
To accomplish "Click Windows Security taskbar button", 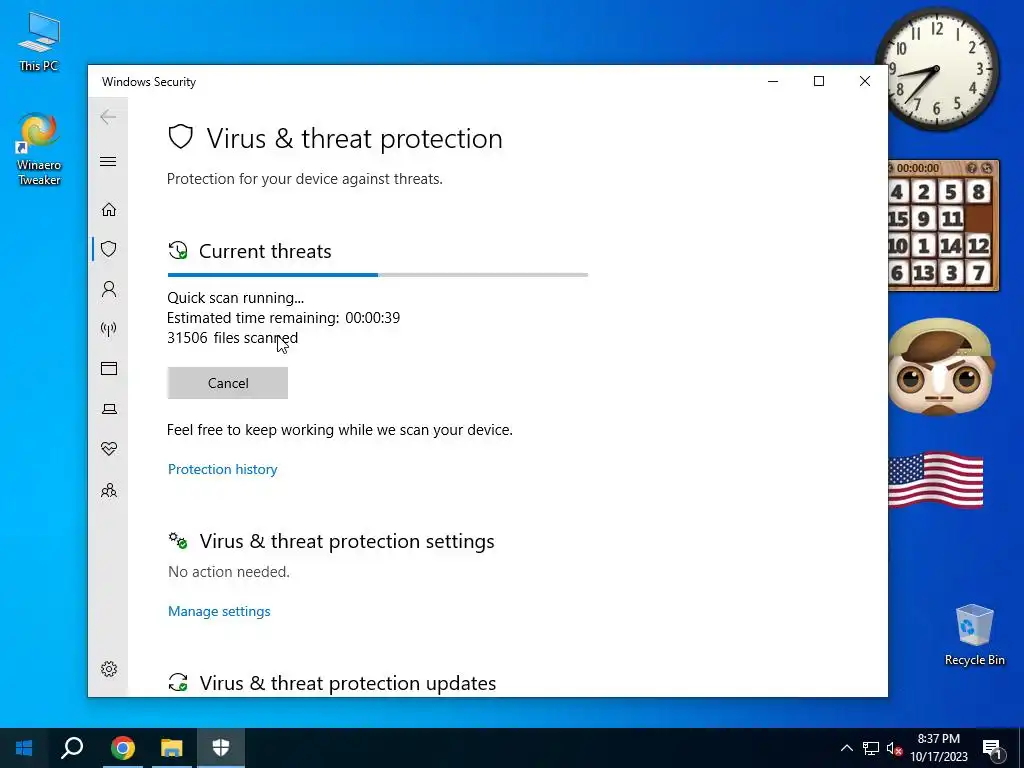I will [x=221, y=748].
